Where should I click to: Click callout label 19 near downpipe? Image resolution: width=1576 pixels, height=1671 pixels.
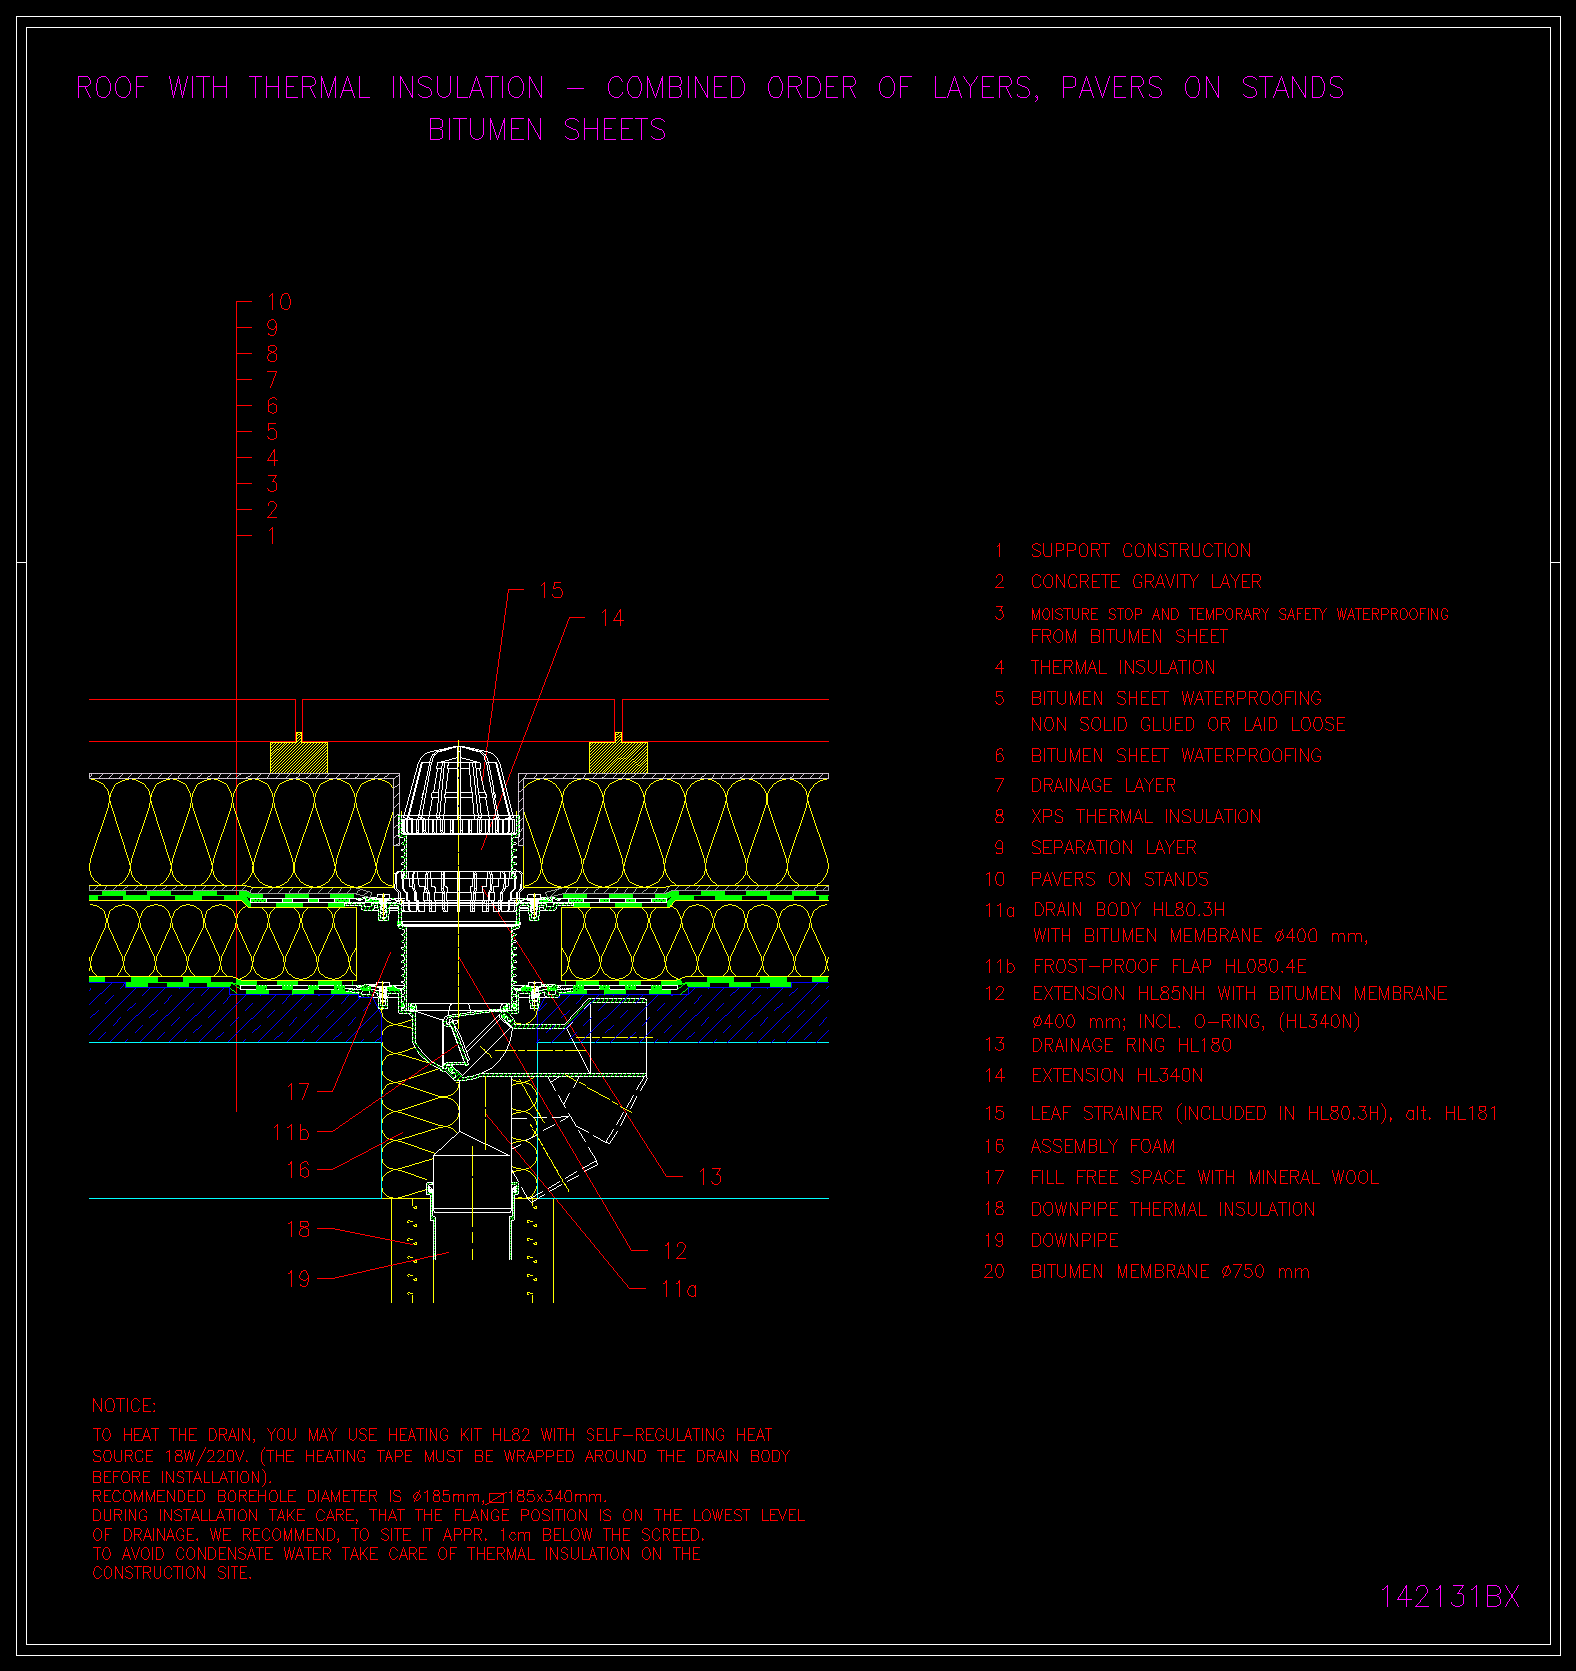(298, 1279)
